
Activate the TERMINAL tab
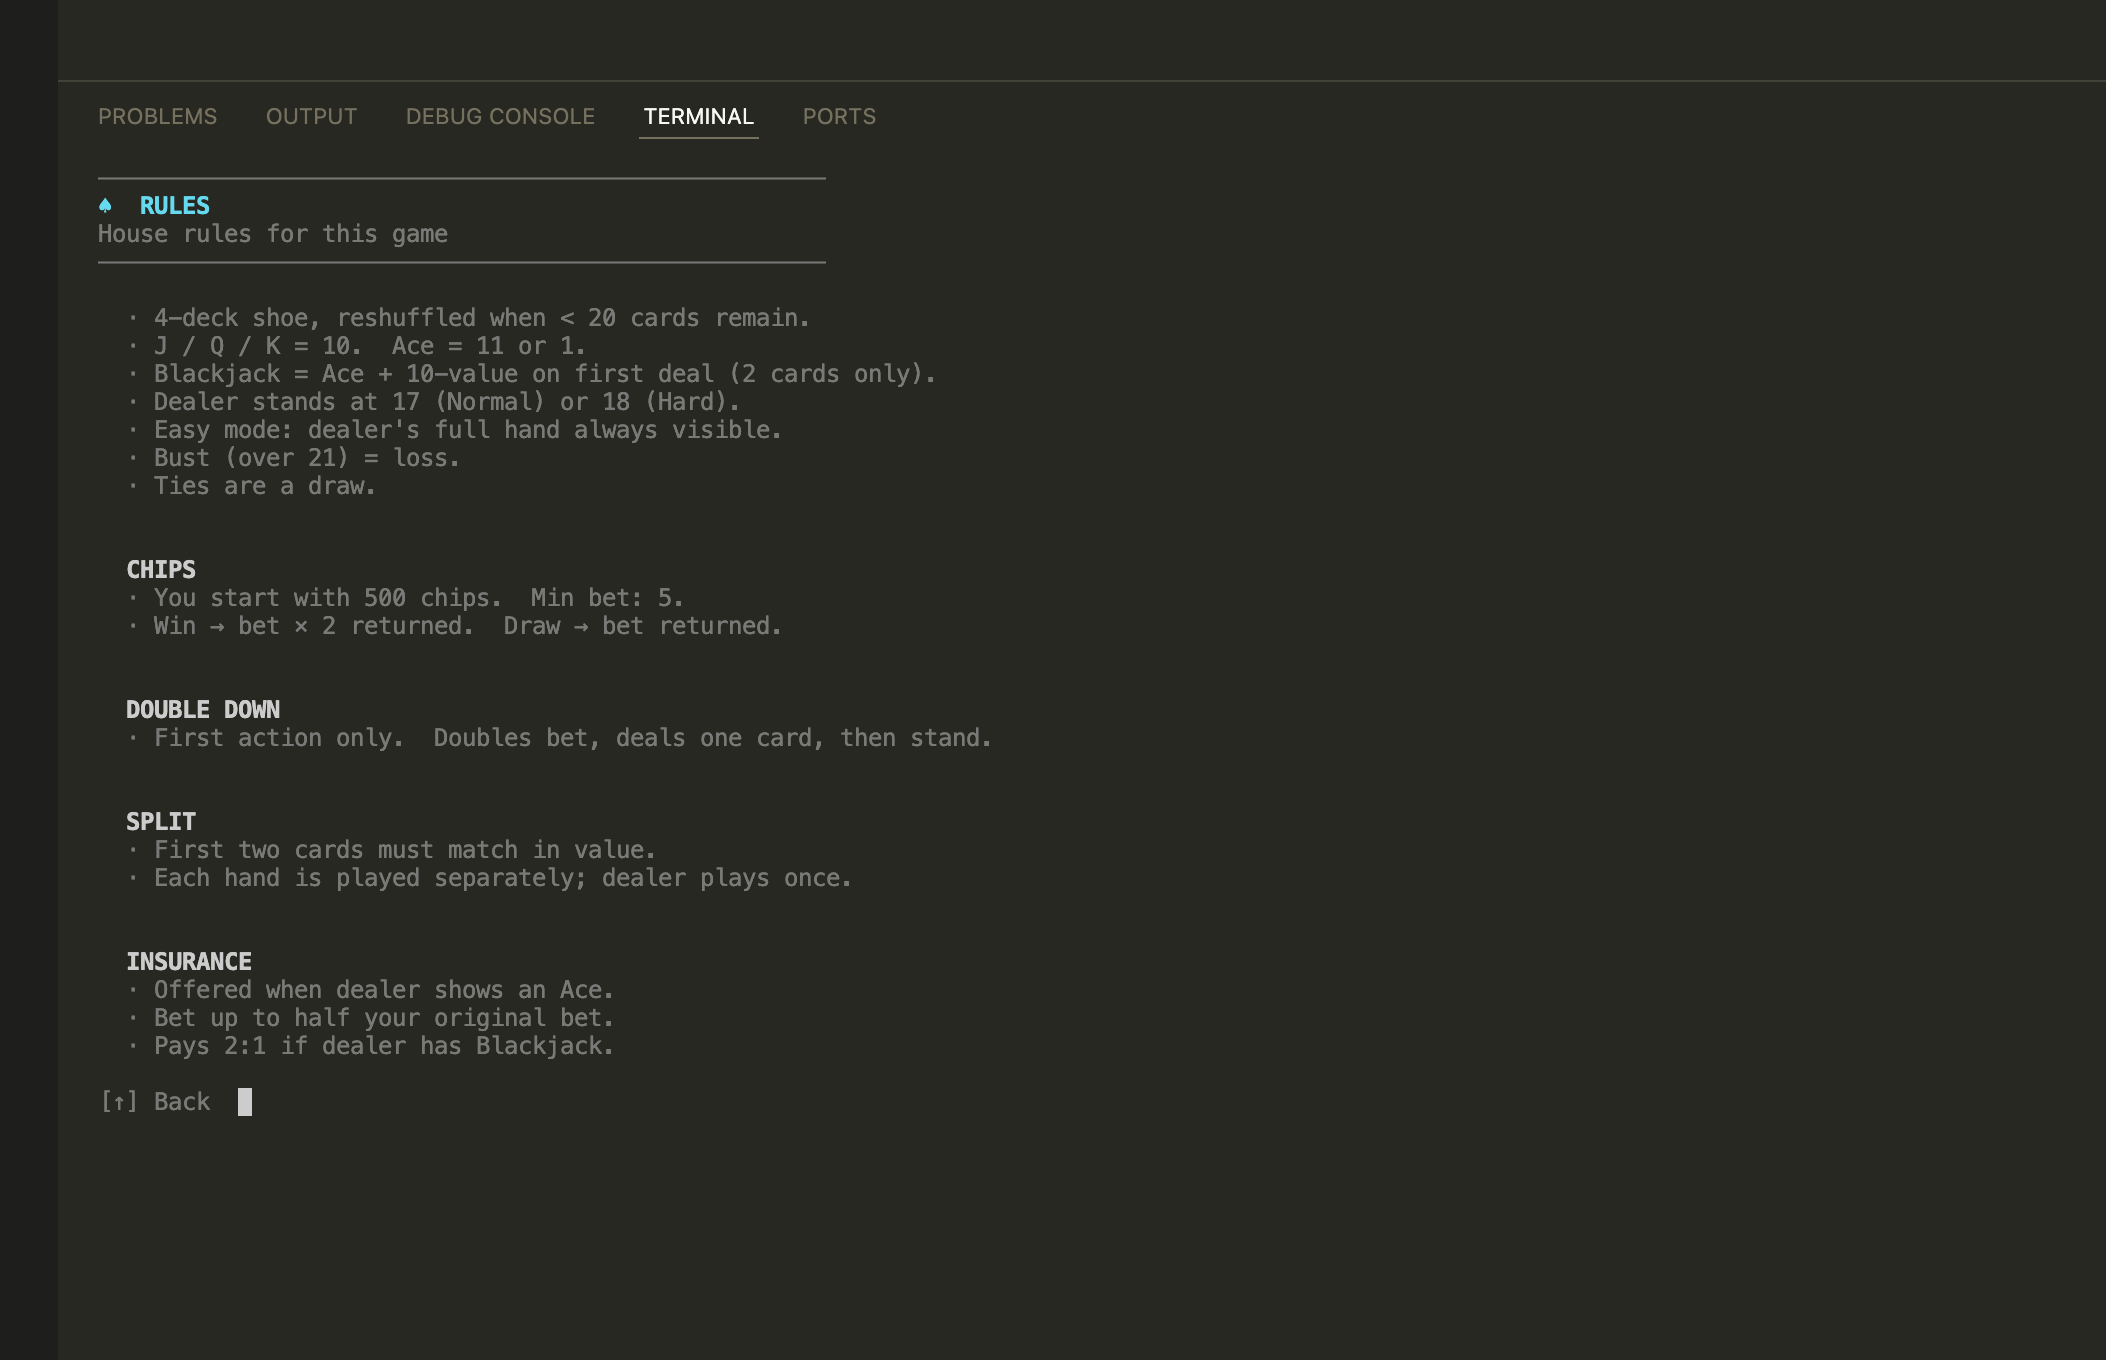click(698, 117)
